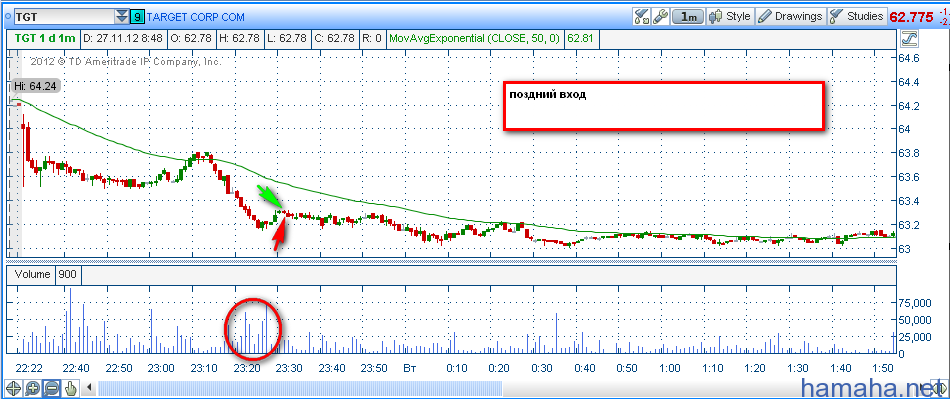Expand the TGT symbol dropdown arrow
The image size is (950, 399).
click(x=122, y=16)
